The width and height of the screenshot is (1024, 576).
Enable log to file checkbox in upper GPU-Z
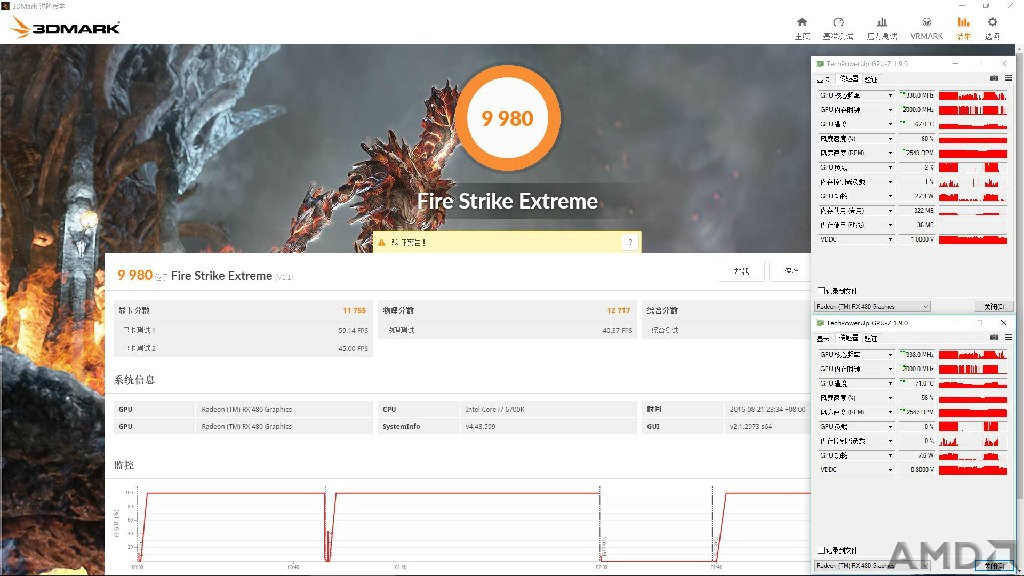pos(820,291)
